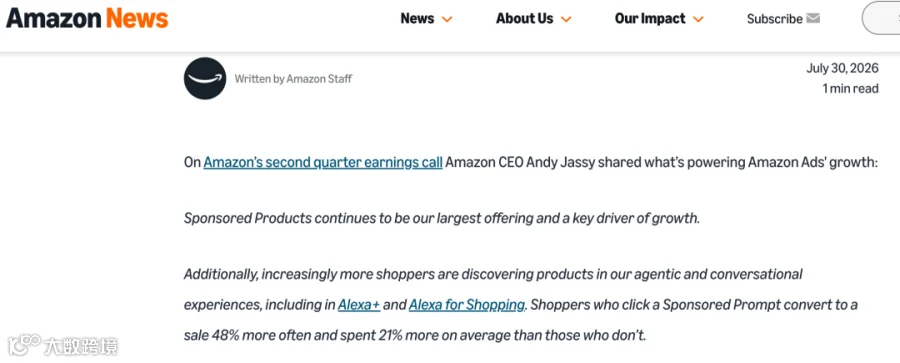Open the Alexa for Shopping link
The height and width of the screenshot is (363, 900).
coord(467,304)
